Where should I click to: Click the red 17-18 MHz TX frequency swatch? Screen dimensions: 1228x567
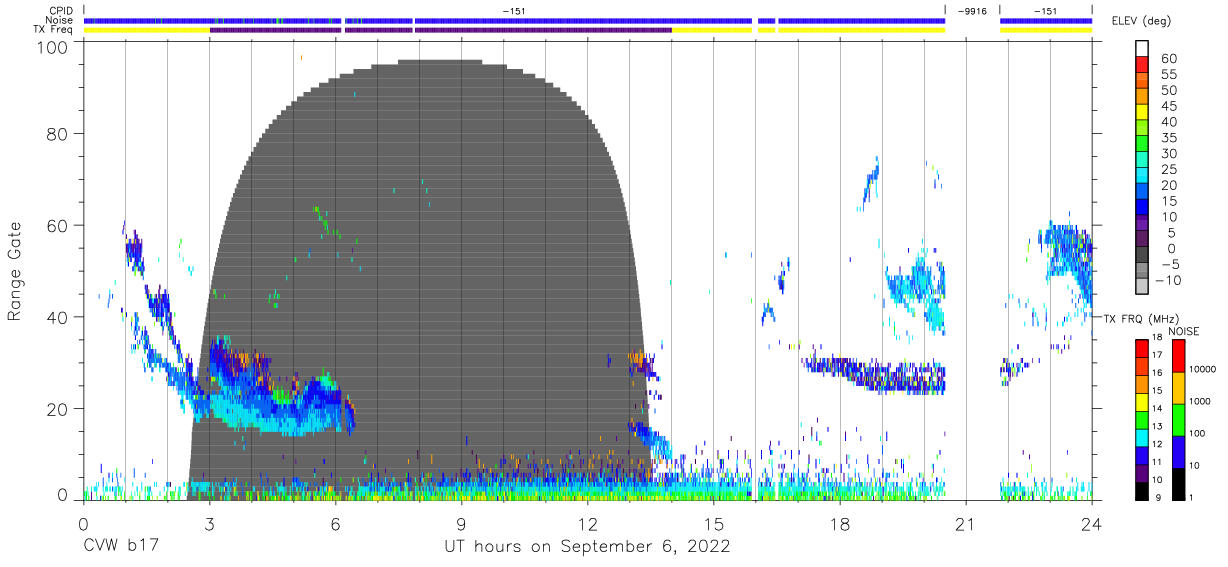pyautogui.click(x=1142, y=348)
